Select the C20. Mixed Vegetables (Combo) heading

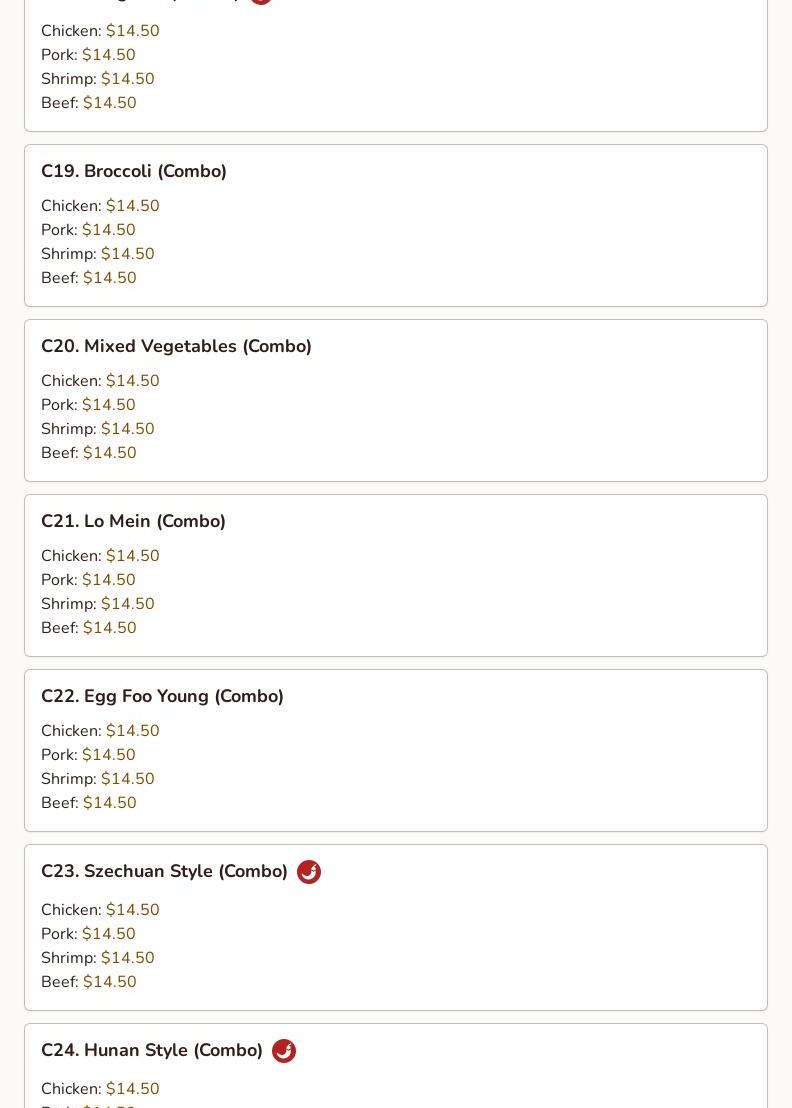[x=176, y=346]
